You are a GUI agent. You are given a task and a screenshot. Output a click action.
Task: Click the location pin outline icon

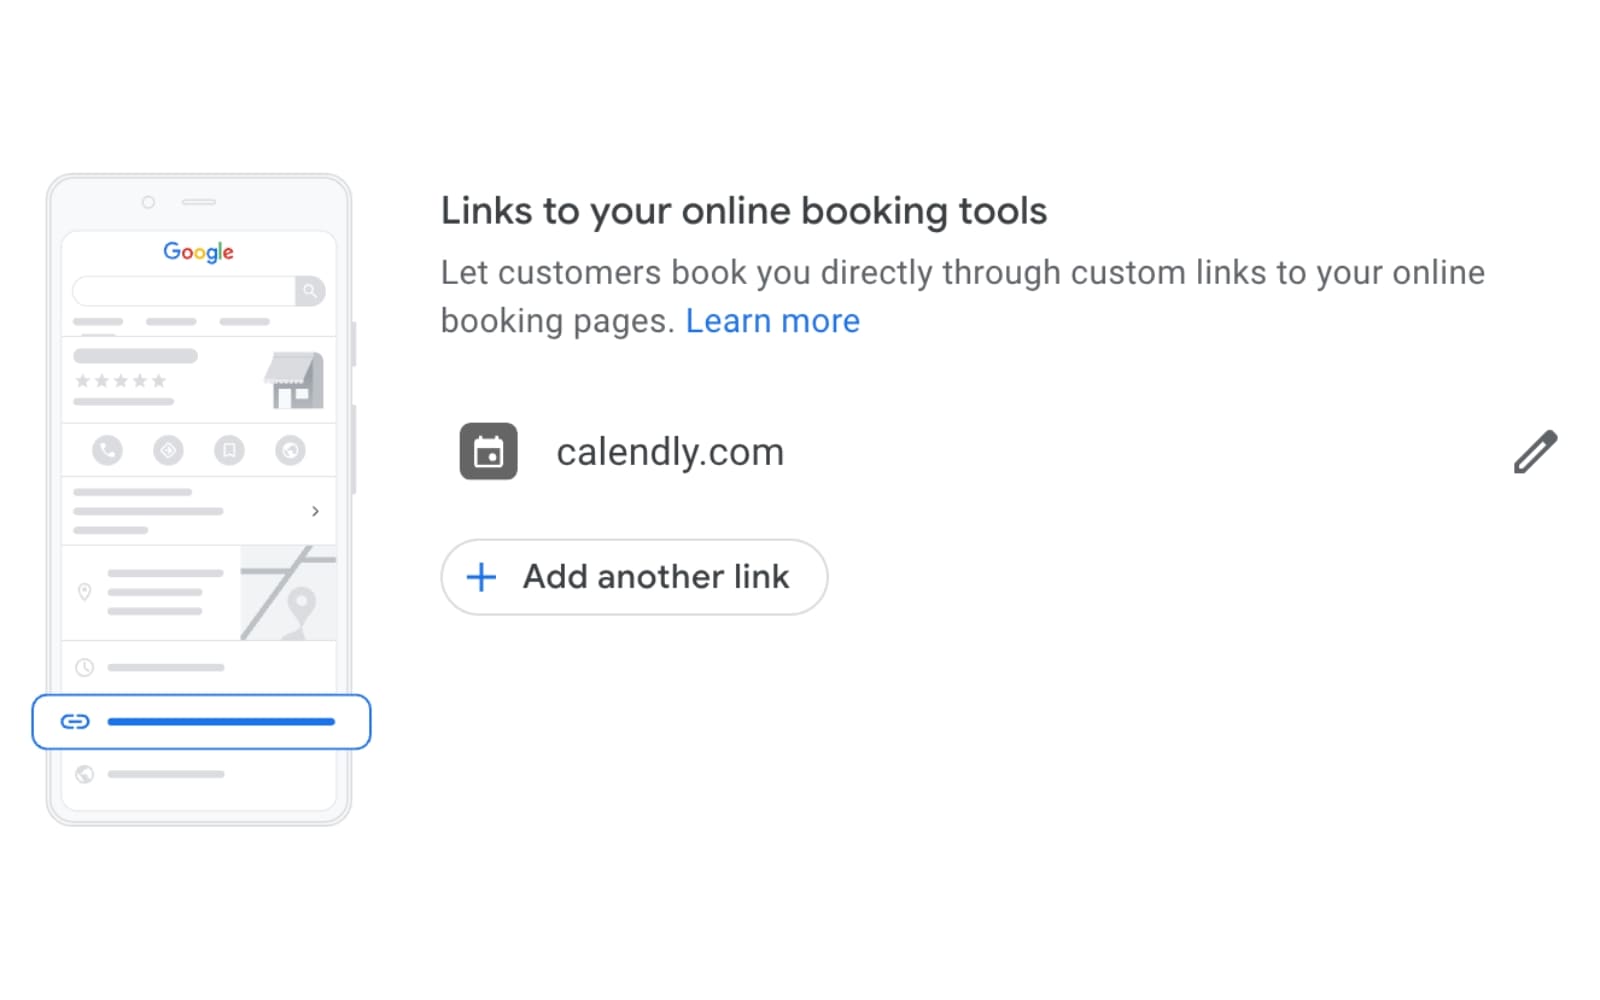[85, 592]
